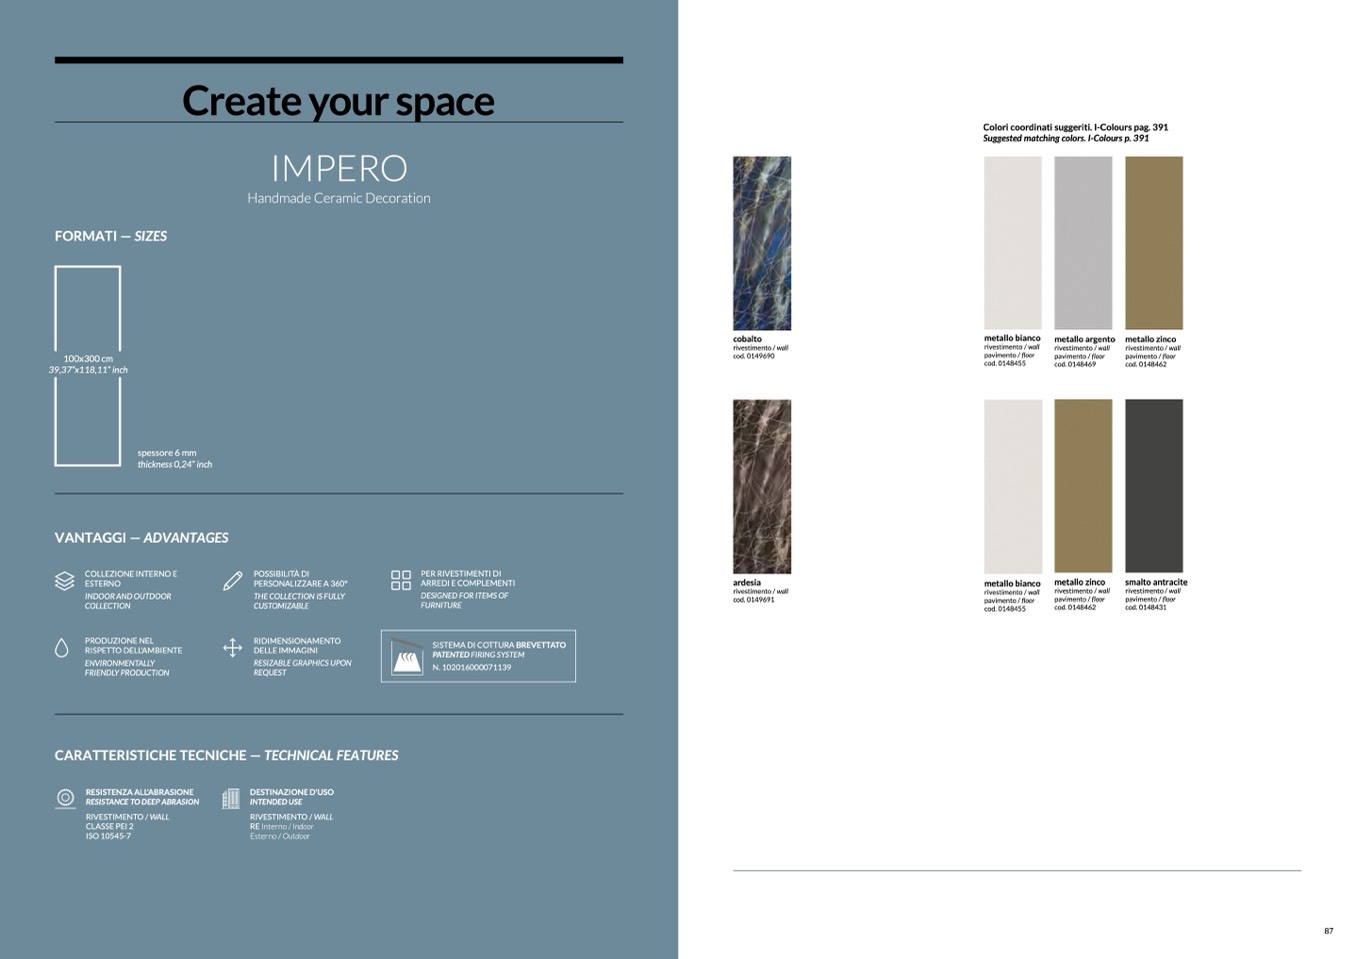Viewport: 1356px width, 959px height.
Task: Pick the smalto antracite color swatch
Action: click(x=1154, y=486)
